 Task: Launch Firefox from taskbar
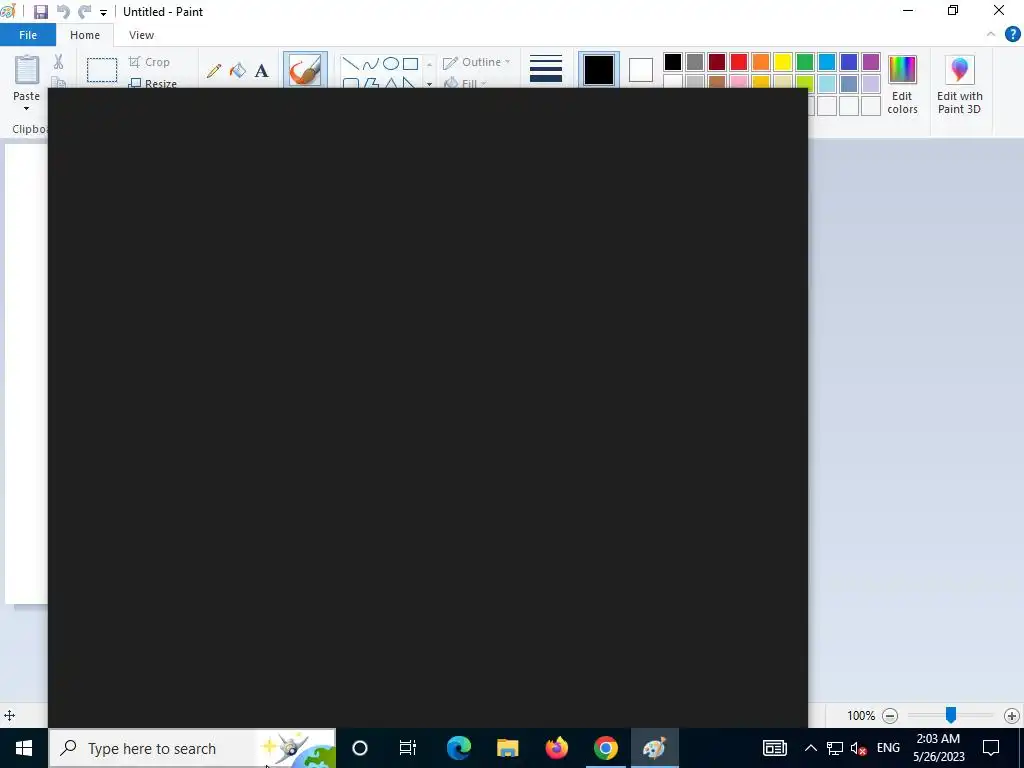(556, 748)
